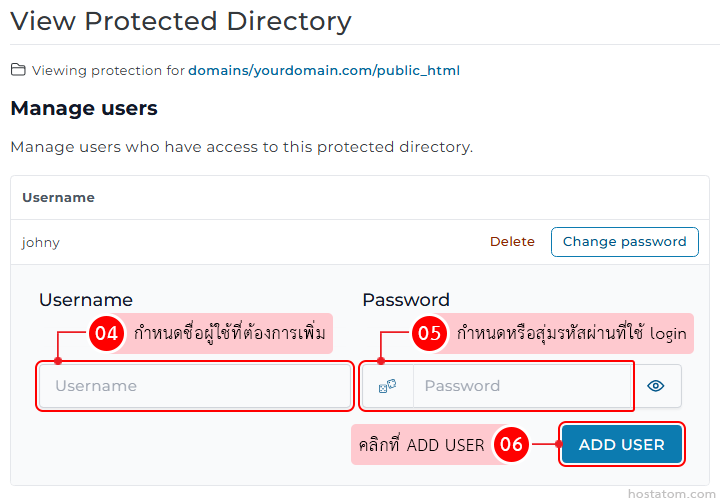Show password using the eye icon

point(656,386)
